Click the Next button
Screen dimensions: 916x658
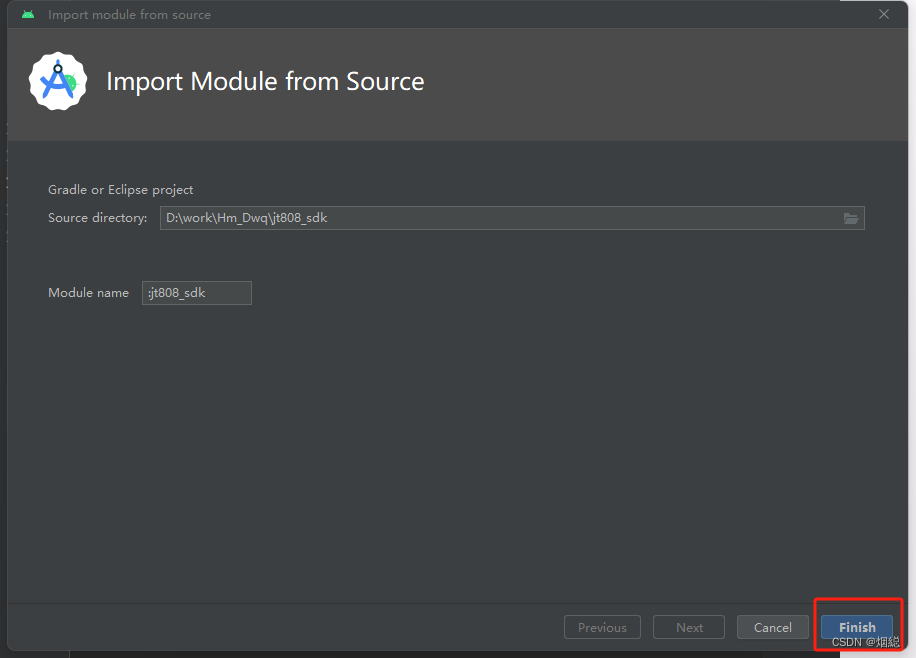(688, 627)
